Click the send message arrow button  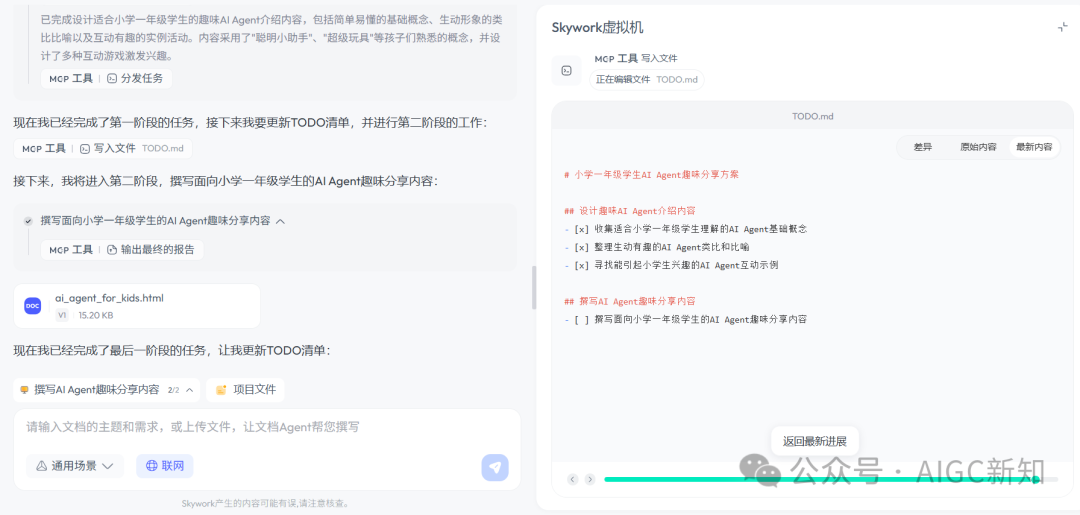[495, 467]
